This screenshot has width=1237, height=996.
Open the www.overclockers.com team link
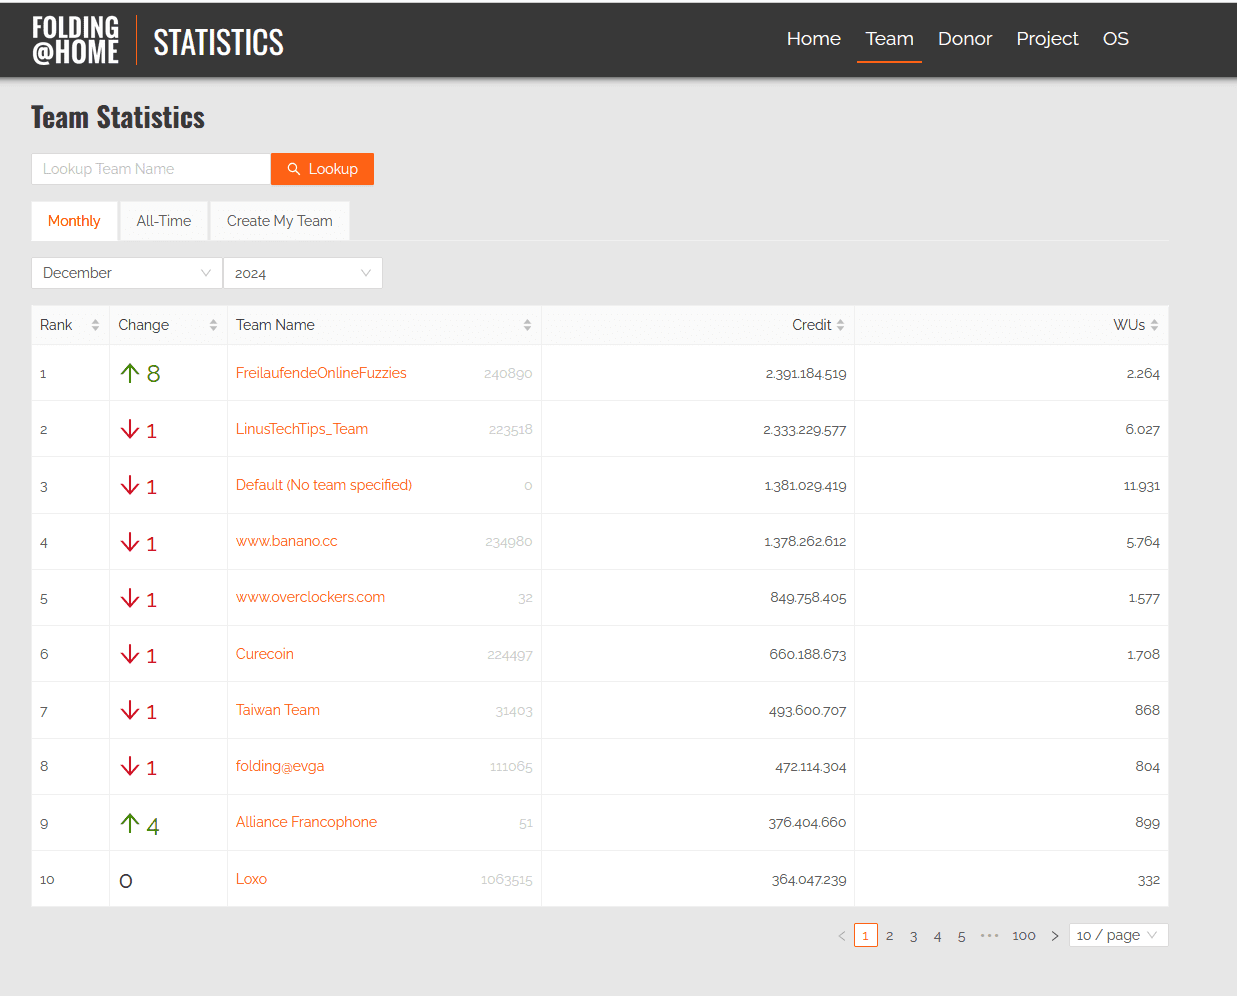tap(310, 597)
